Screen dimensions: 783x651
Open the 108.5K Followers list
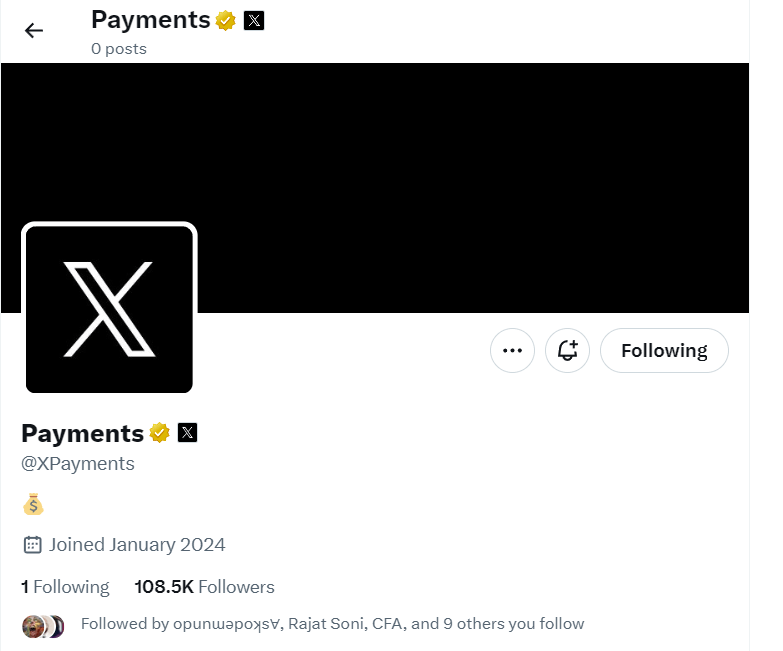pyautogui.click(x=204, y=587)
